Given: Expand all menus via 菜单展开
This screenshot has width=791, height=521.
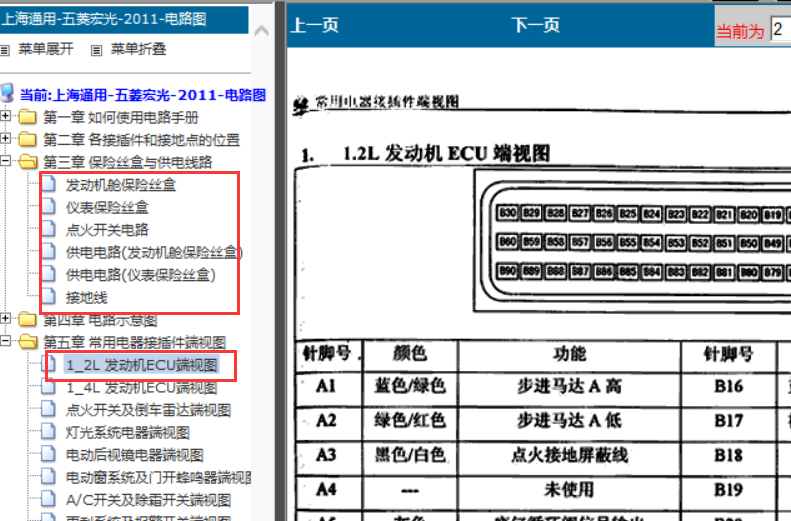Looking at the screenshot, I should [x=46, y=49].
